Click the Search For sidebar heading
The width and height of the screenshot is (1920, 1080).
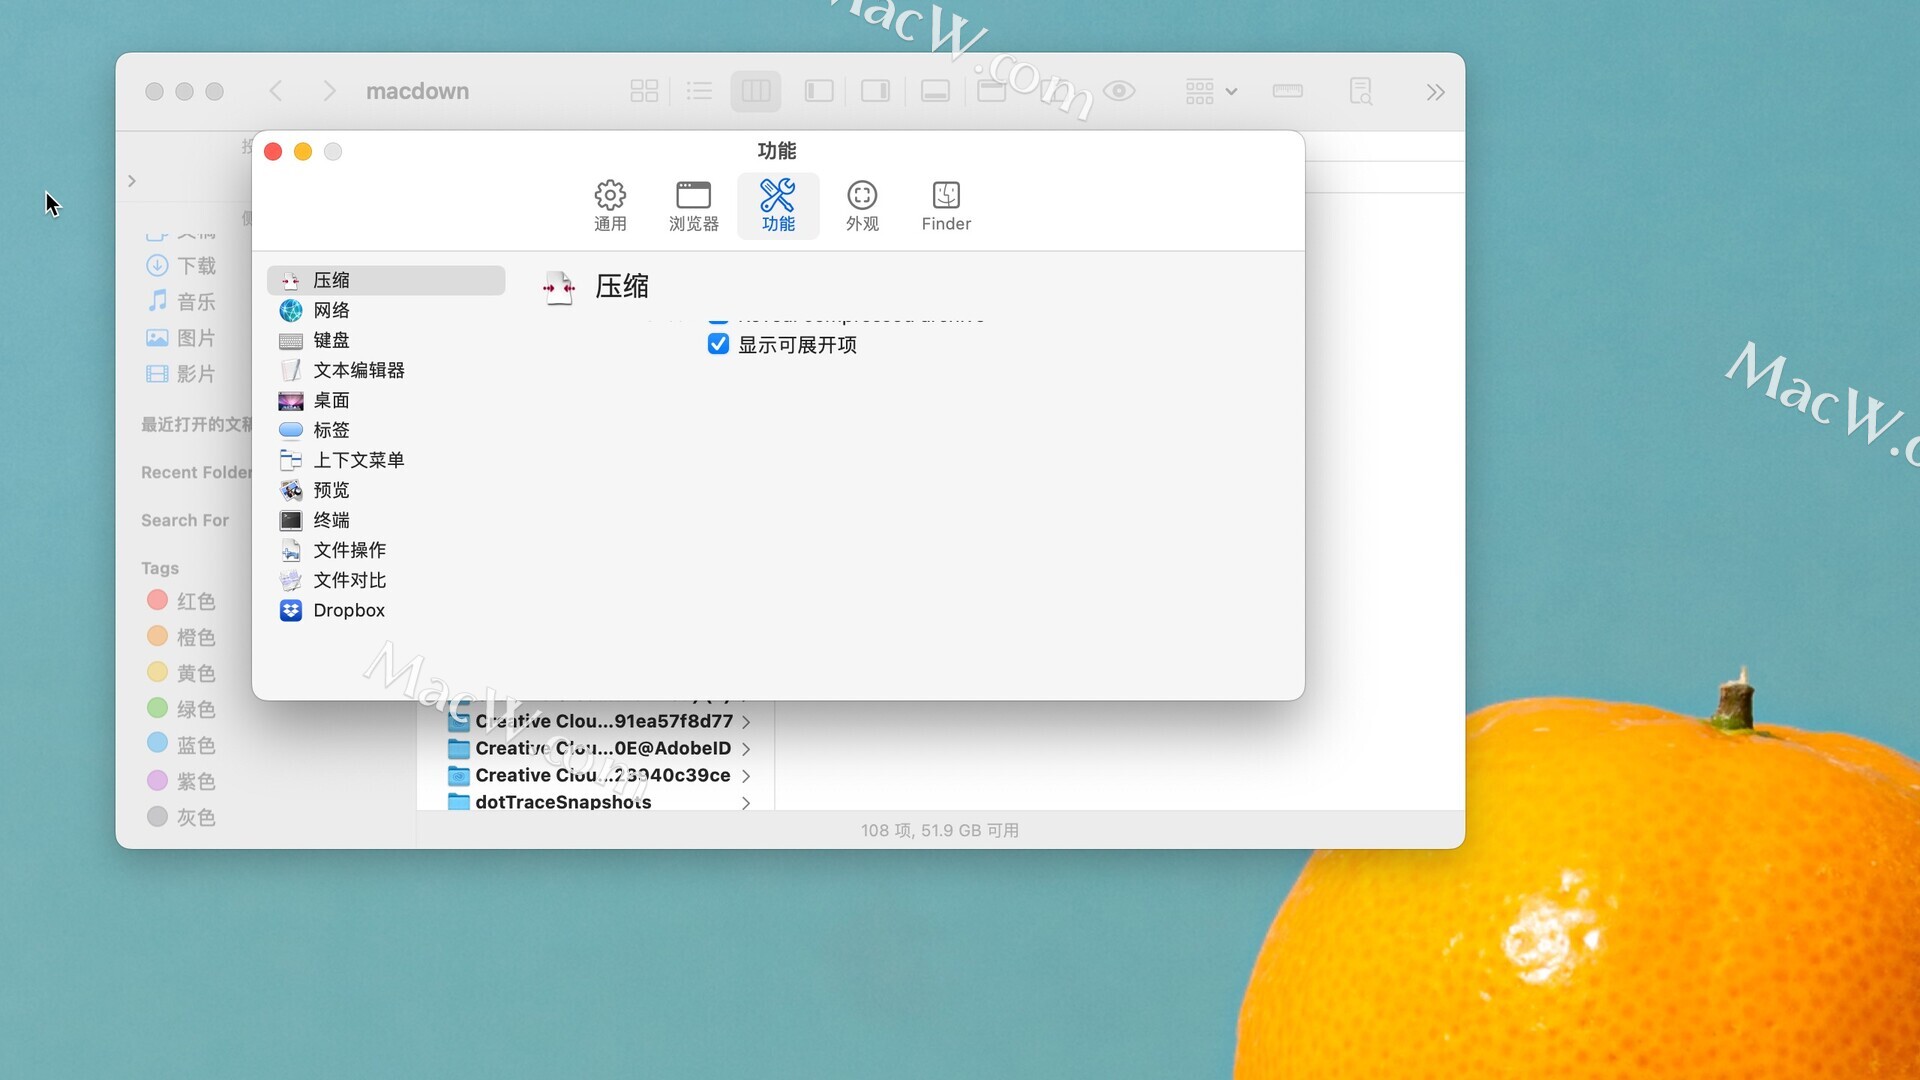click(185, 520)
